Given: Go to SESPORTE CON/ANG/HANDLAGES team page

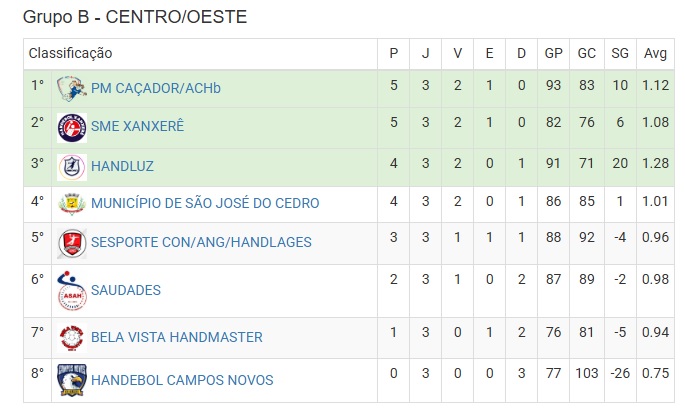Looking at the screenshot, I should point(201,242).
